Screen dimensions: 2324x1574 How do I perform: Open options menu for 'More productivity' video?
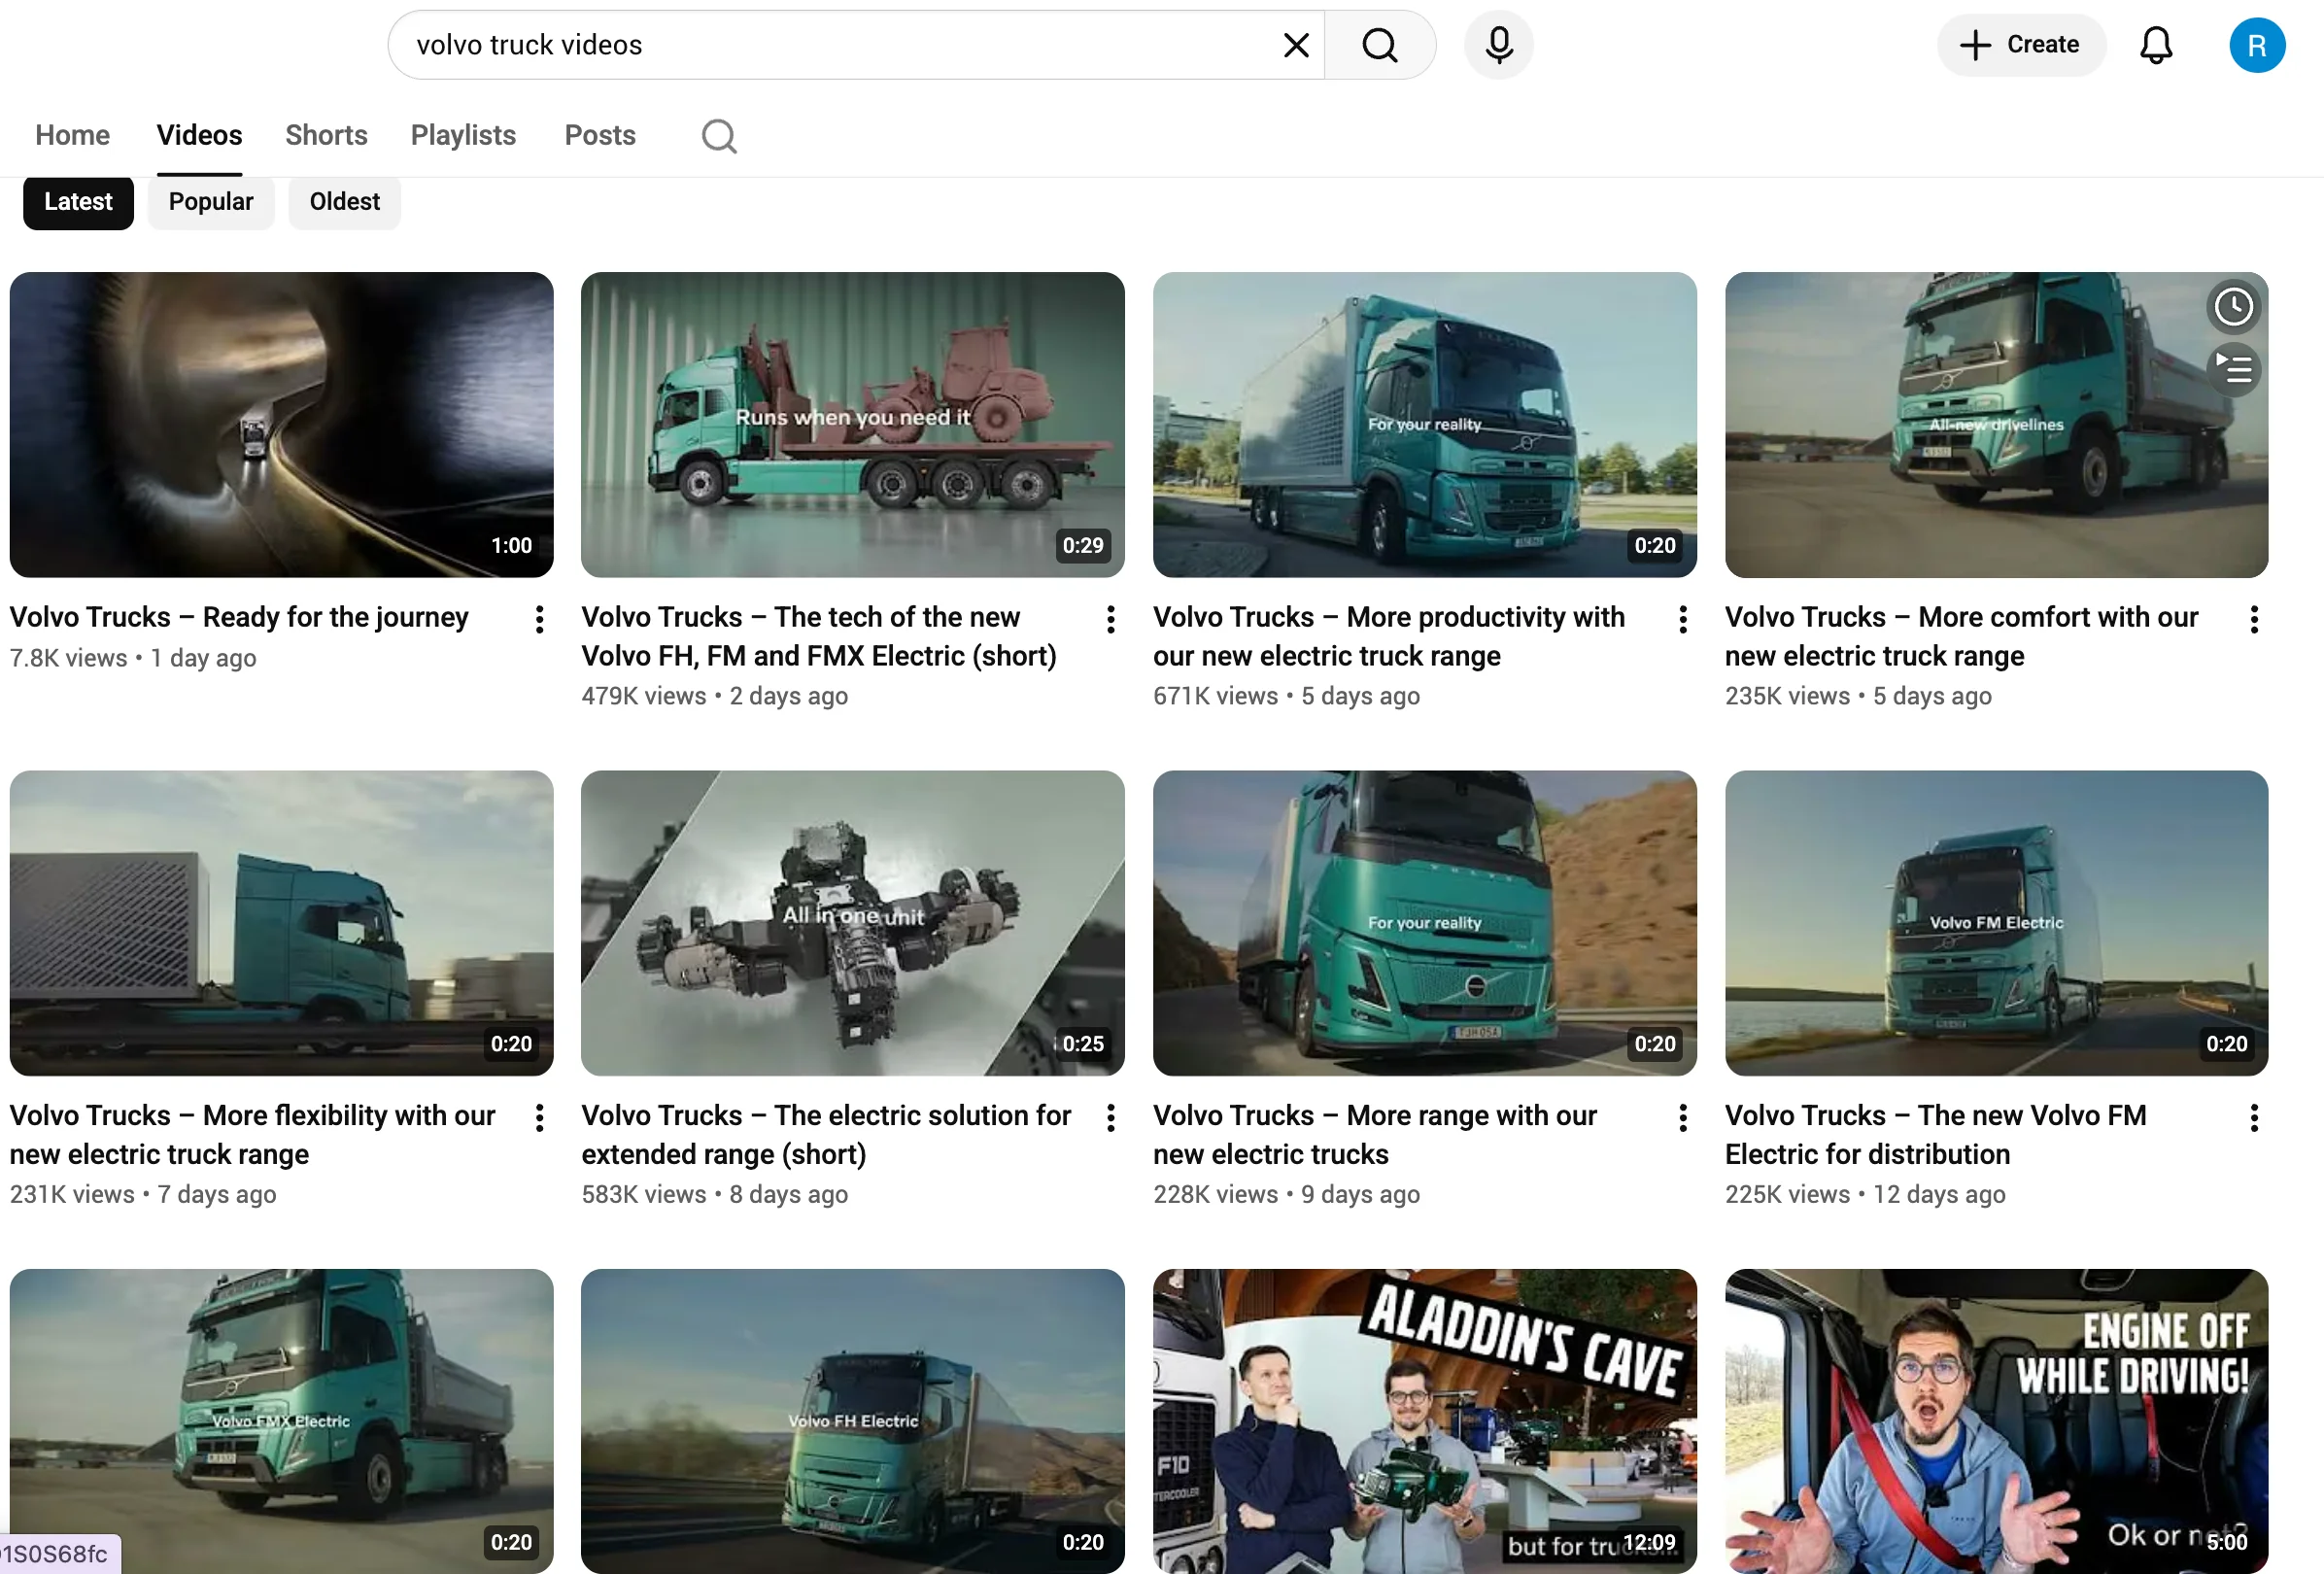point(1683,620)
